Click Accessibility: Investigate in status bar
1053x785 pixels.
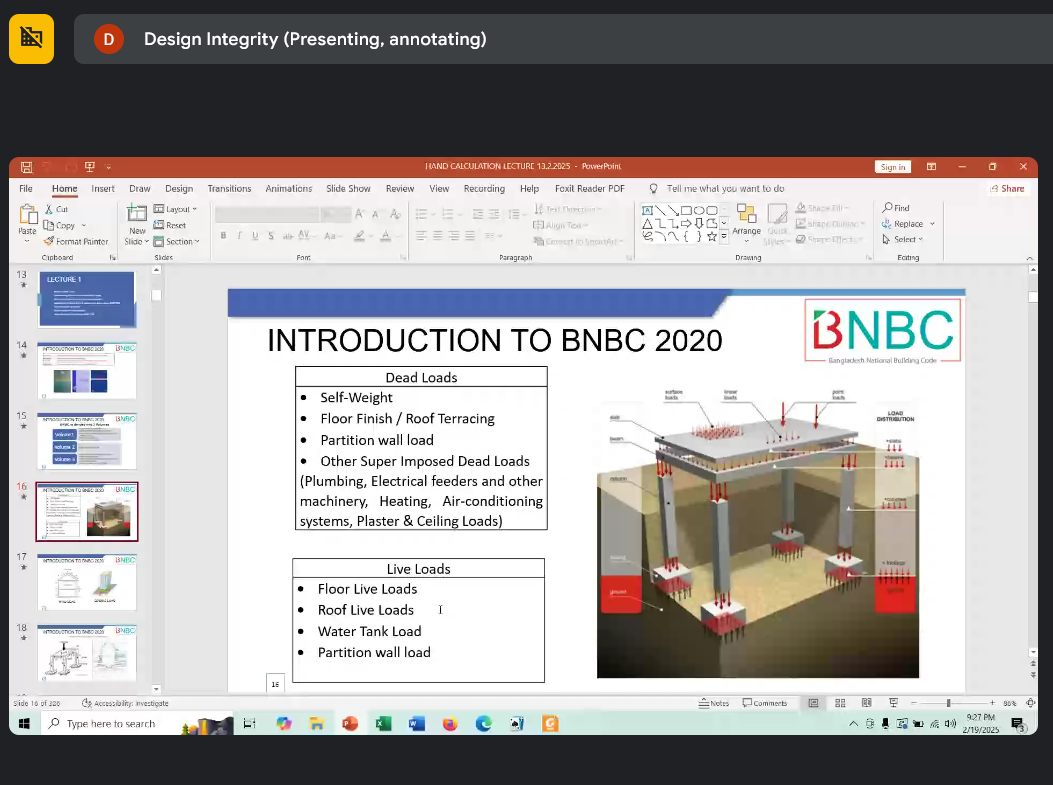point(125,703)
